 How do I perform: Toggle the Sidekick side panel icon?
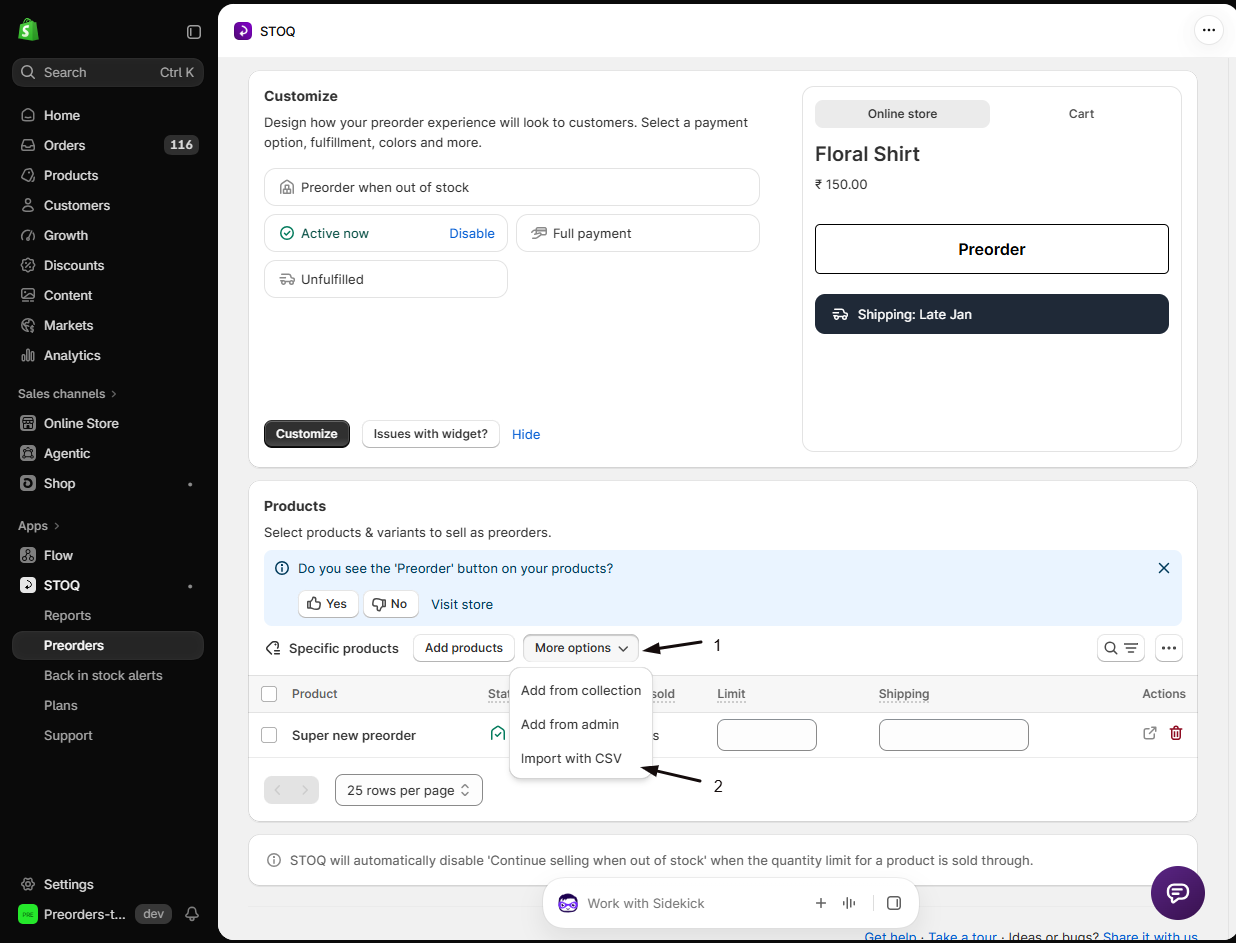coord(894,903)
